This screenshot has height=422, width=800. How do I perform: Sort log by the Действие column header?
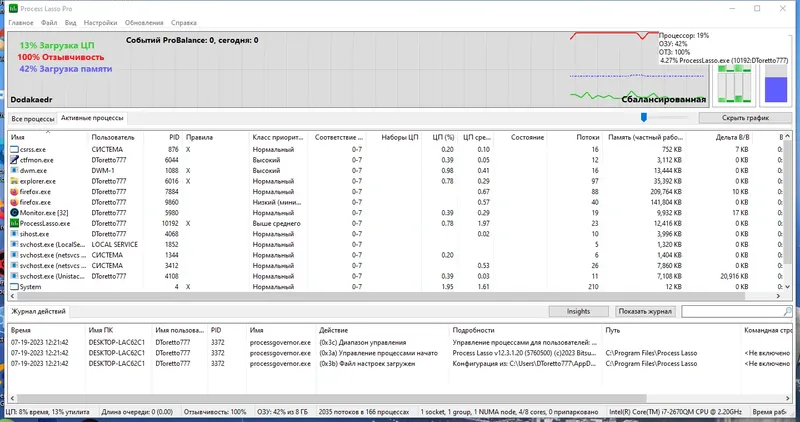coord(382,330)
